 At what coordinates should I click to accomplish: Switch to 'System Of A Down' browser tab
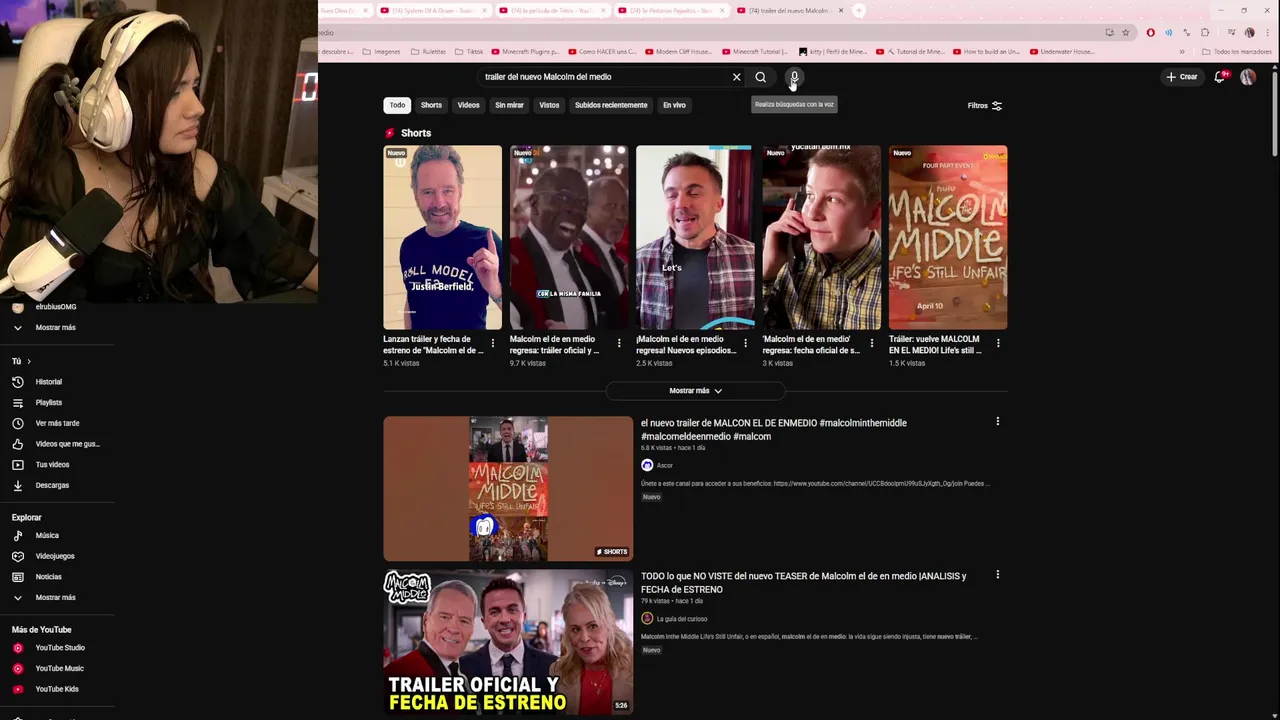432,10
